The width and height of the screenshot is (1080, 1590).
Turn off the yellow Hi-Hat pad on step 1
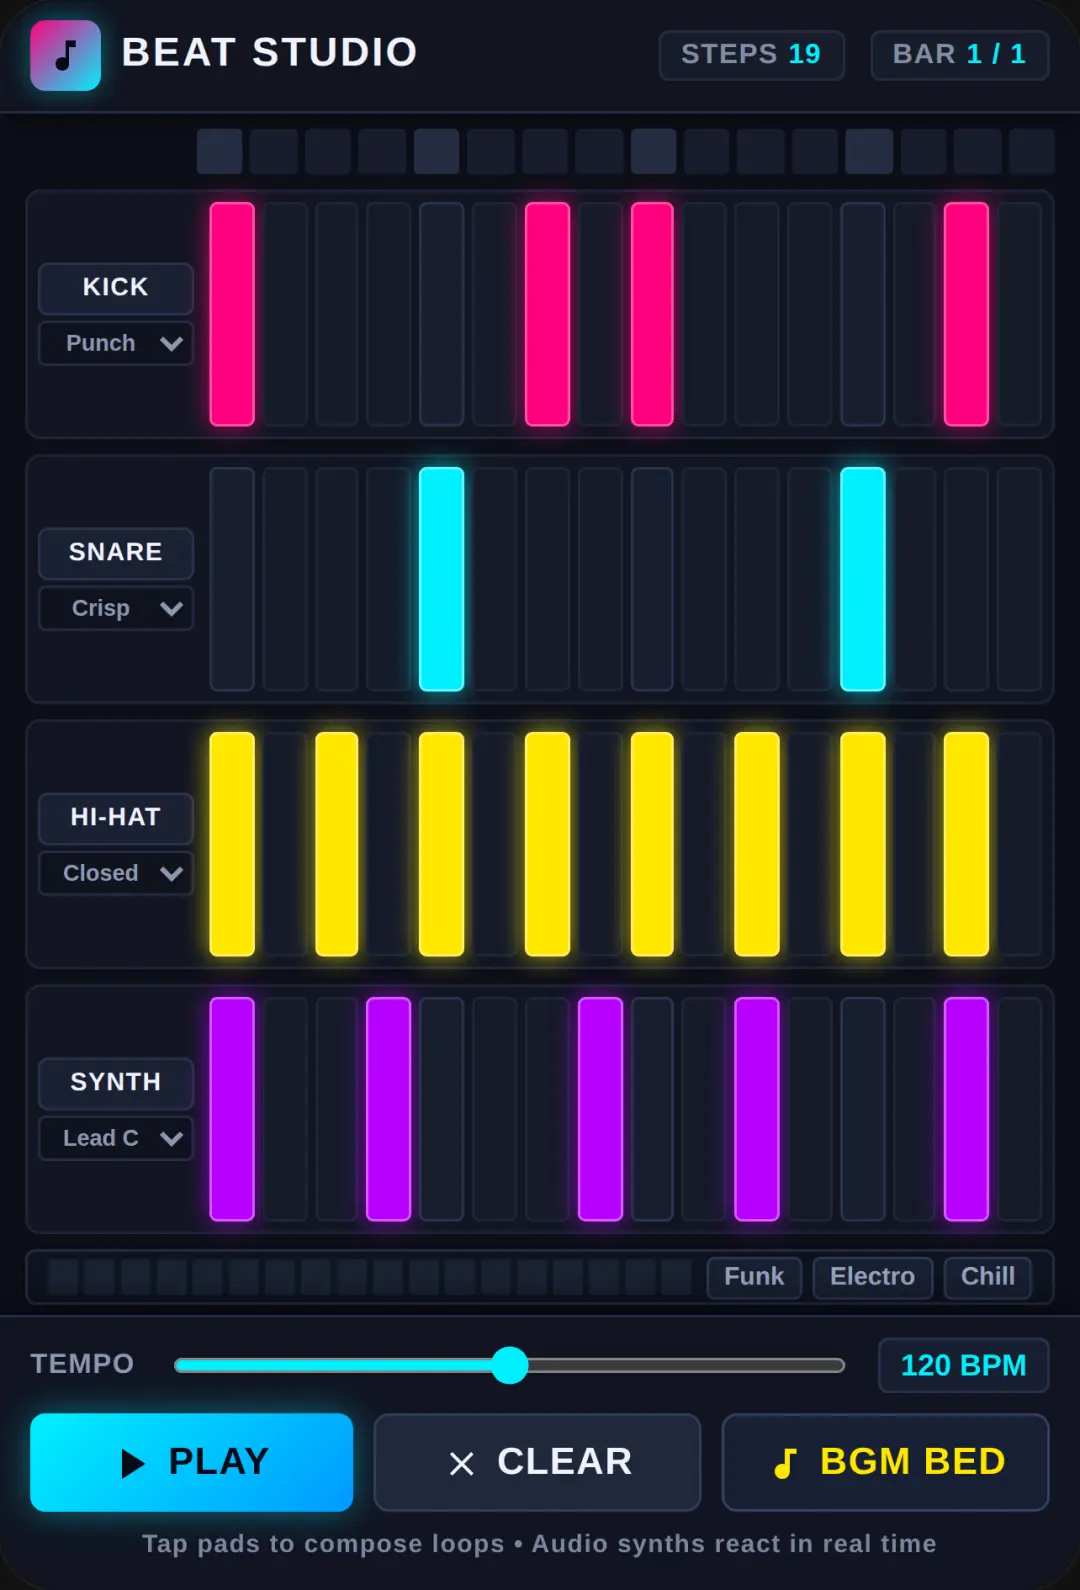pyautogui.click(x=232, y=844)
